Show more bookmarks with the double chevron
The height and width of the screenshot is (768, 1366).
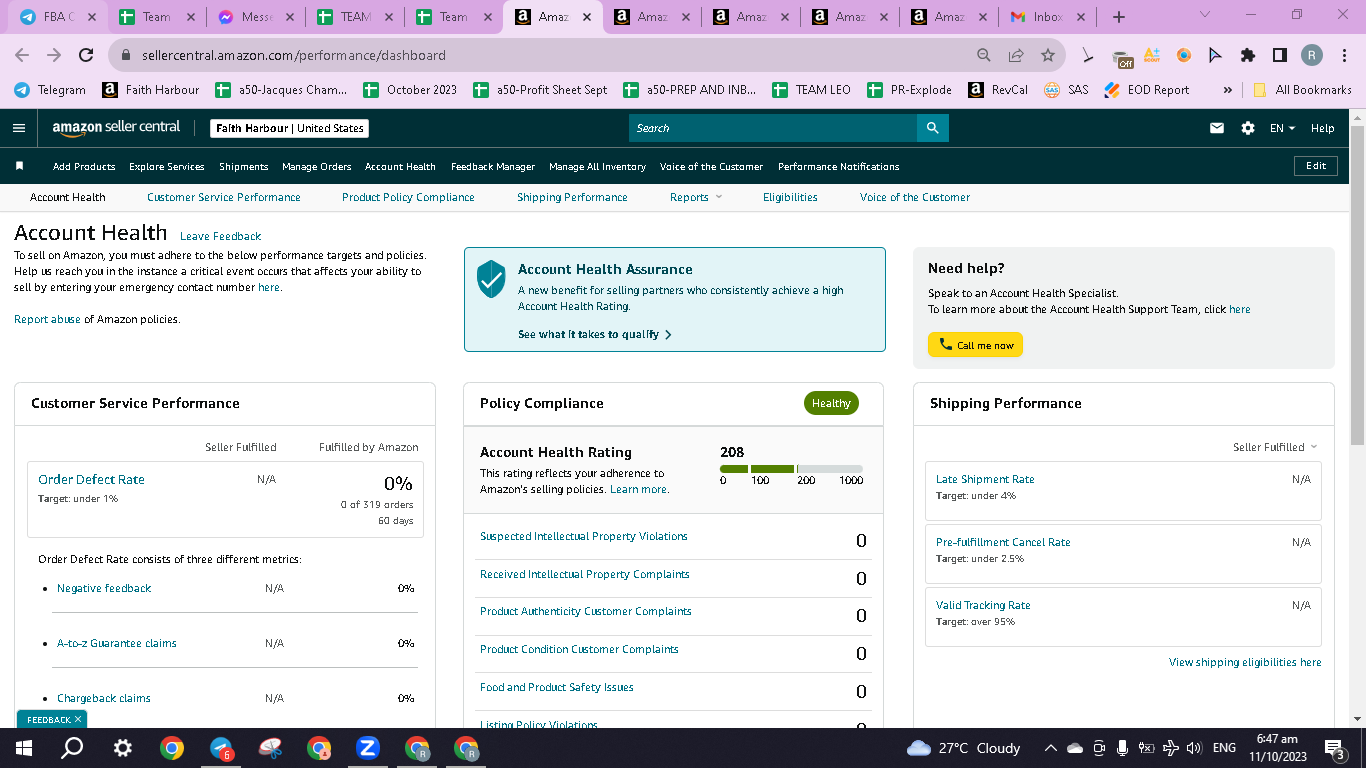1227,90
